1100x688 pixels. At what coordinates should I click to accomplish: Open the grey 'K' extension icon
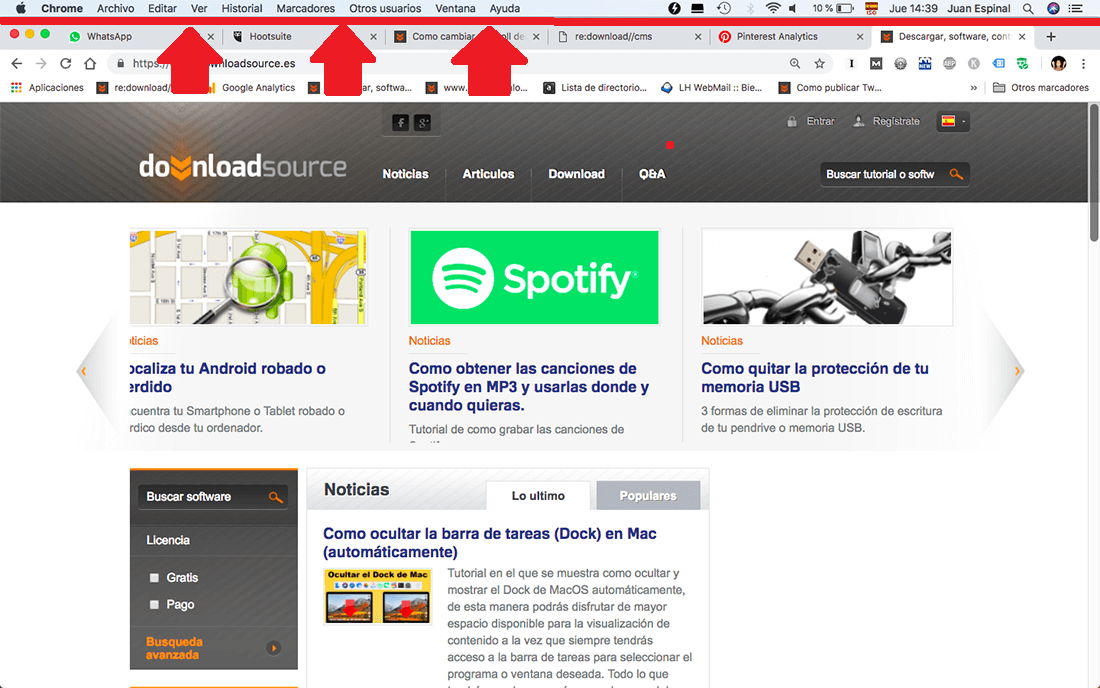[x=974, y=63]
